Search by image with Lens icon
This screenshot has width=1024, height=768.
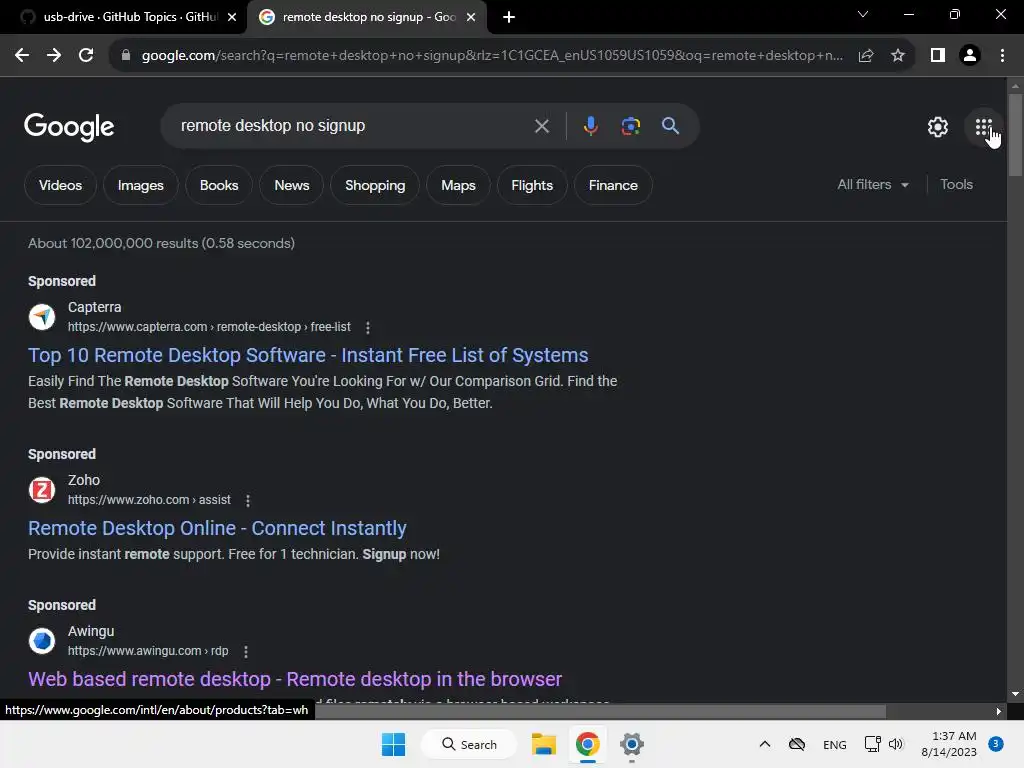[x=630, y=125]
